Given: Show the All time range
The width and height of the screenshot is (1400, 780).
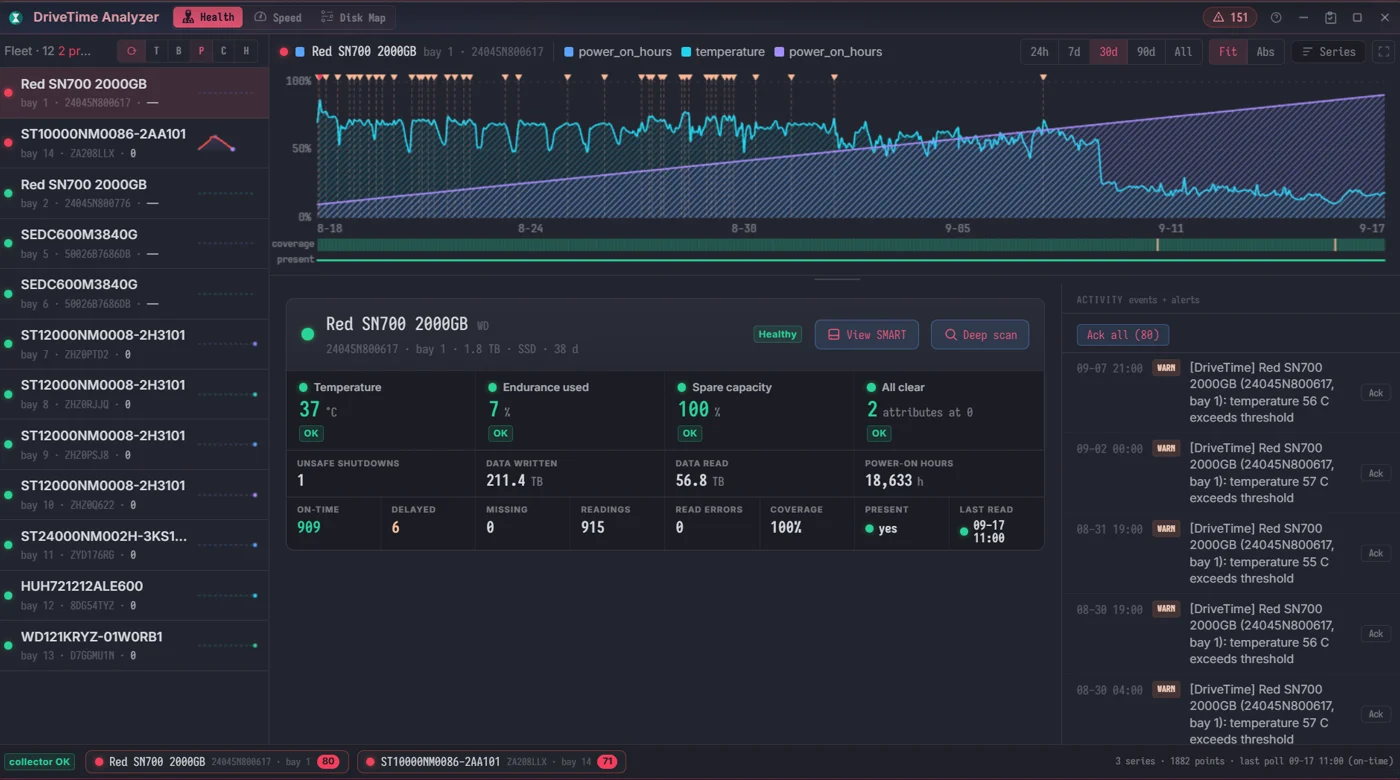Looking at the screenshot, I should [x=1183, y=52].
